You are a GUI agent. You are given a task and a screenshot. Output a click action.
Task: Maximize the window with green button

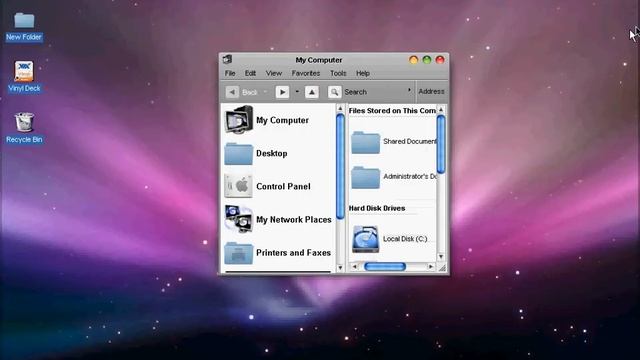[x=427, y=60]
